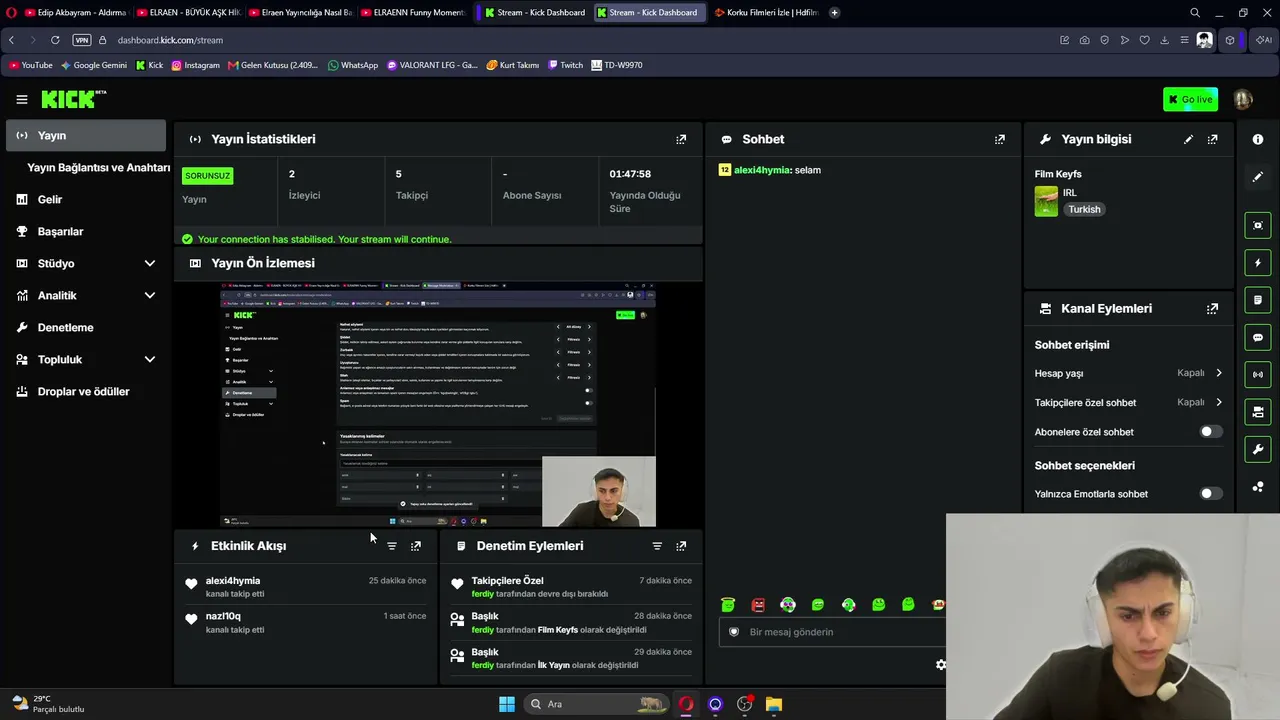1280x720 pixels.
Task: Open filter options for Etkinlik Akışı
Action: coord(392,546)
